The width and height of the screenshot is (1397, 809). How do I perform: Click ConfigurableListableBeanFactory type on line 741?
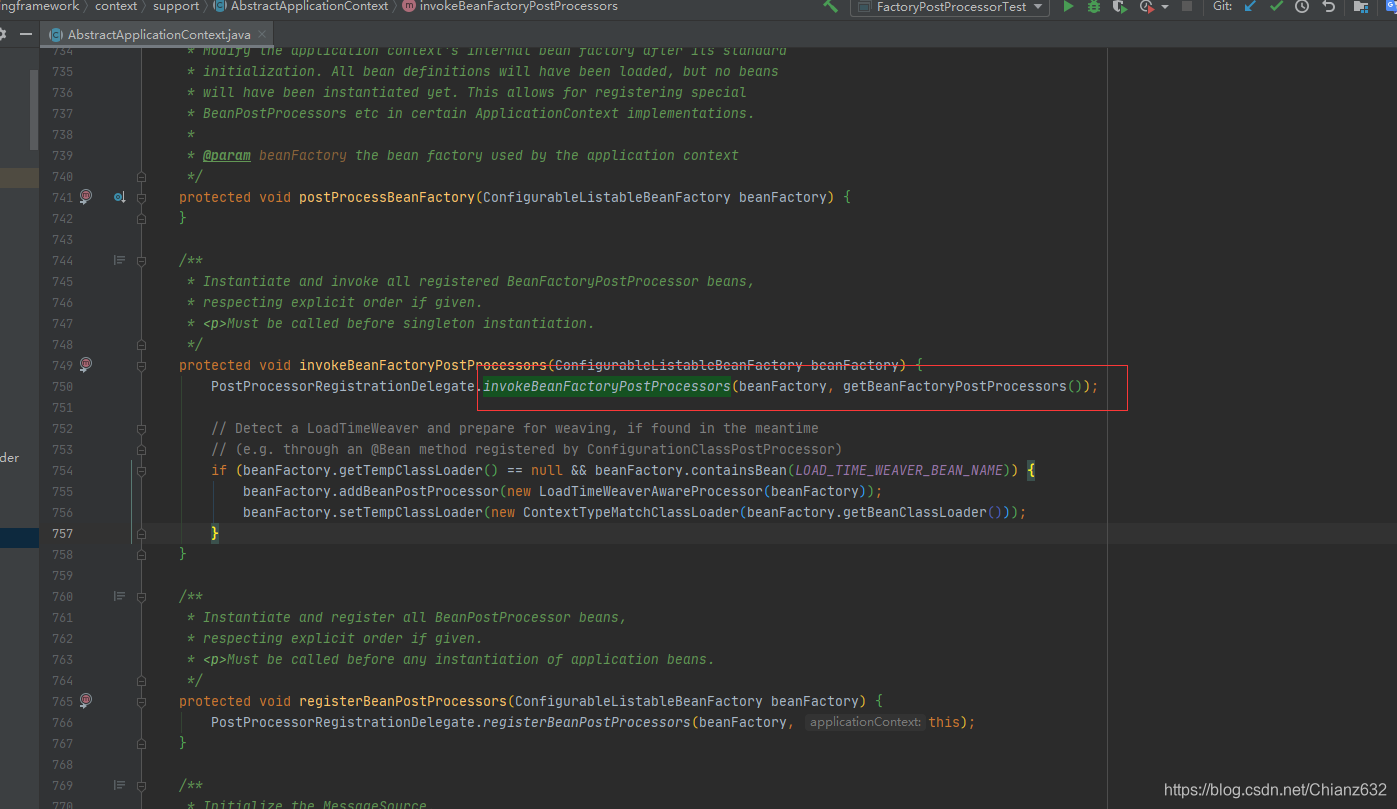pos(607,197)
